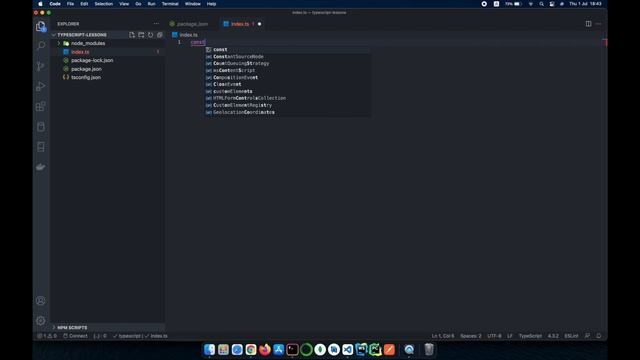Screen dimensions: 640x360
Task: Accept the 'const' keyword suggestion
Action: pos(287,50)
